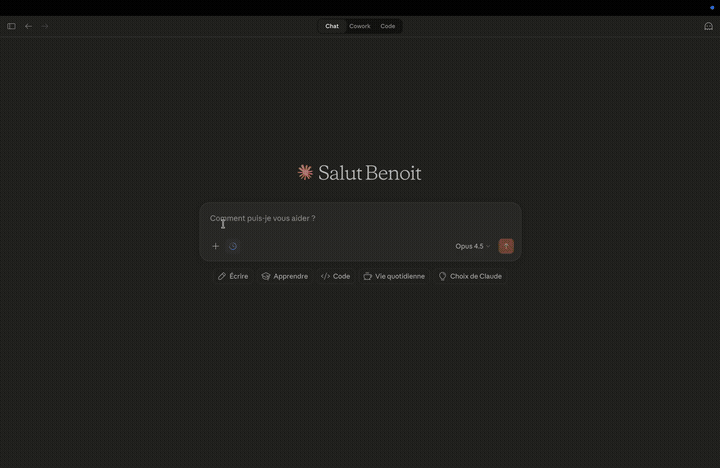Screen dimensions: 720x468
Task: Select the Apprendre suggestion chip
Action: (285, 276)
